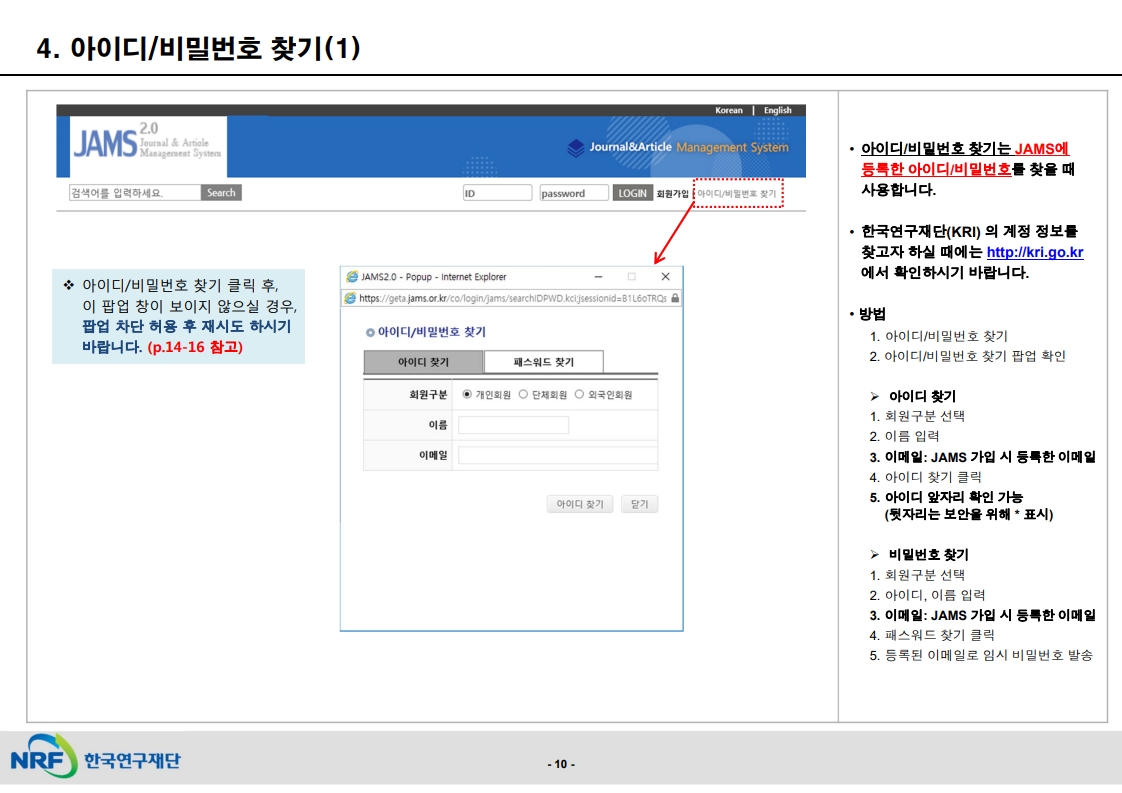The width and height of the screenshot is (1122, 793).
Task: Click the Internet Explorer icon in popup title
Action: click(351, 277)
